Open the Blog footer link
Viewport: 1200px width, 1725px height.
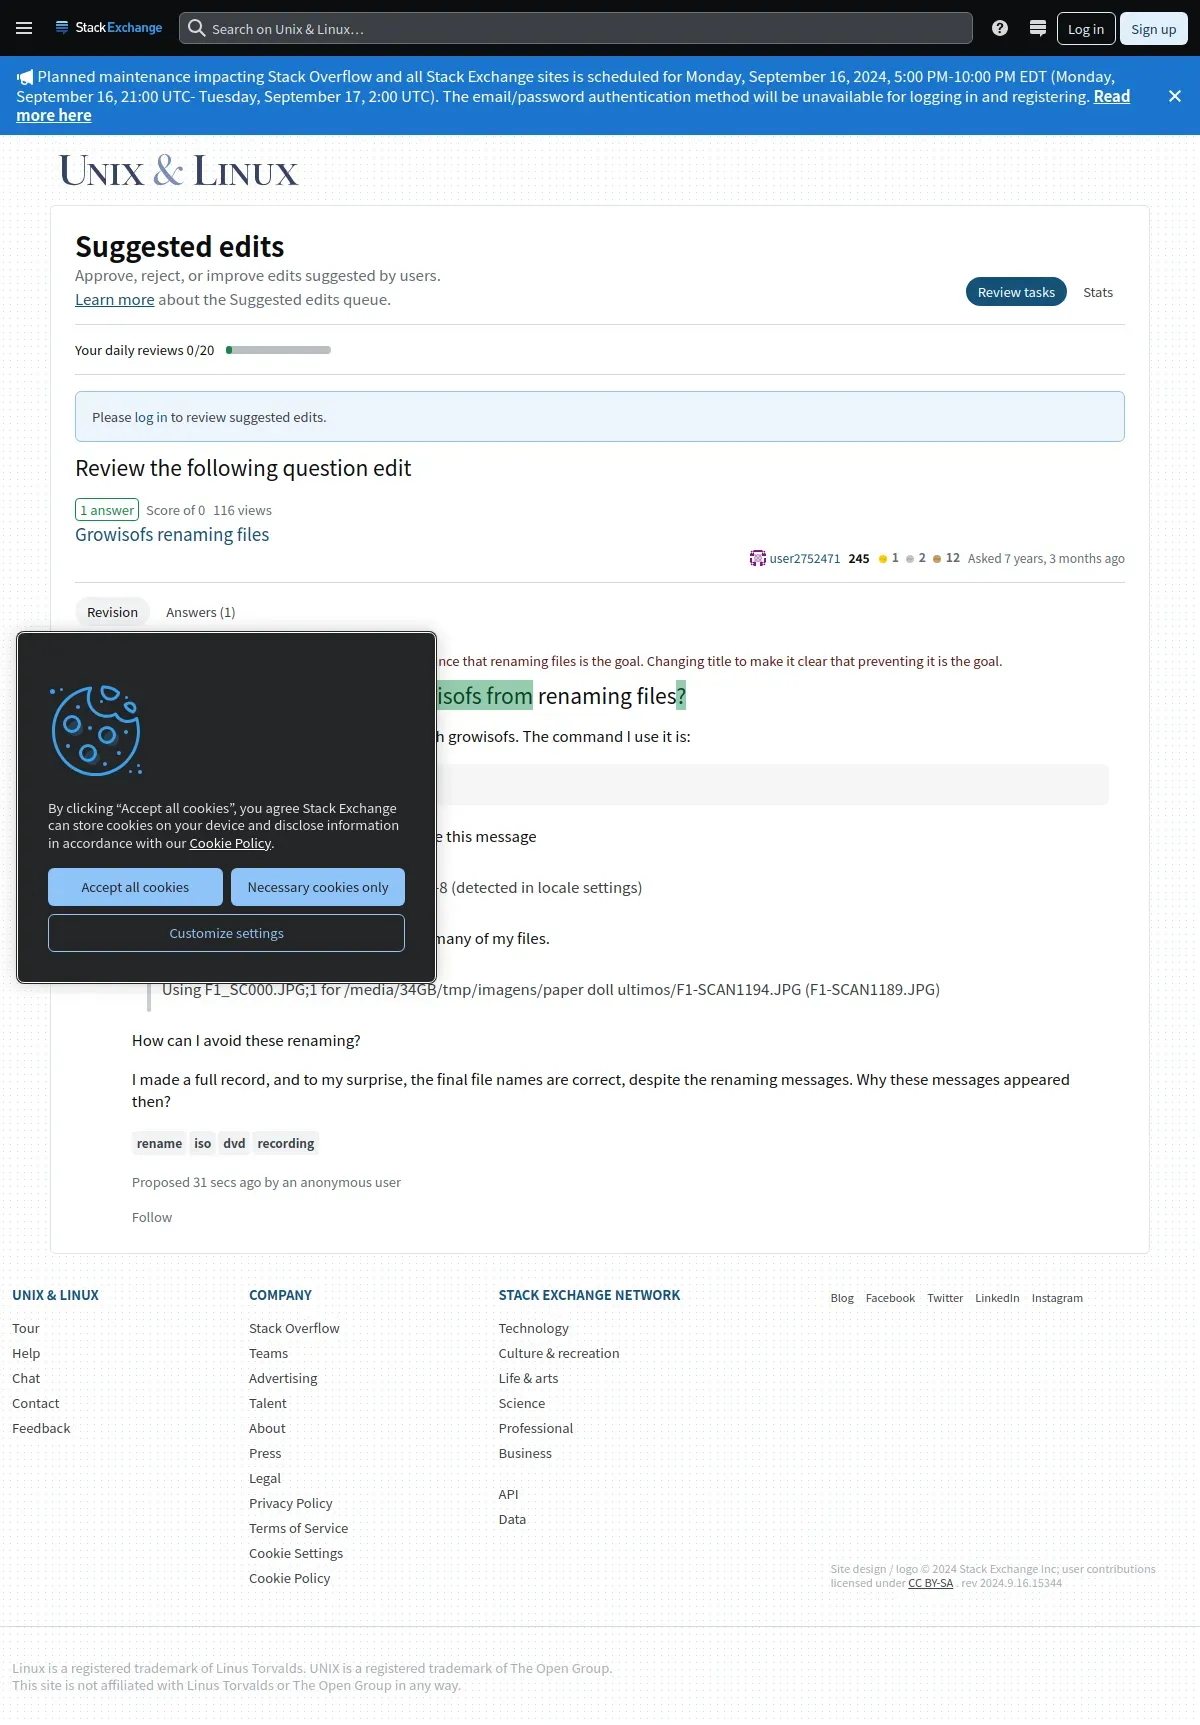coord(842,1298)
